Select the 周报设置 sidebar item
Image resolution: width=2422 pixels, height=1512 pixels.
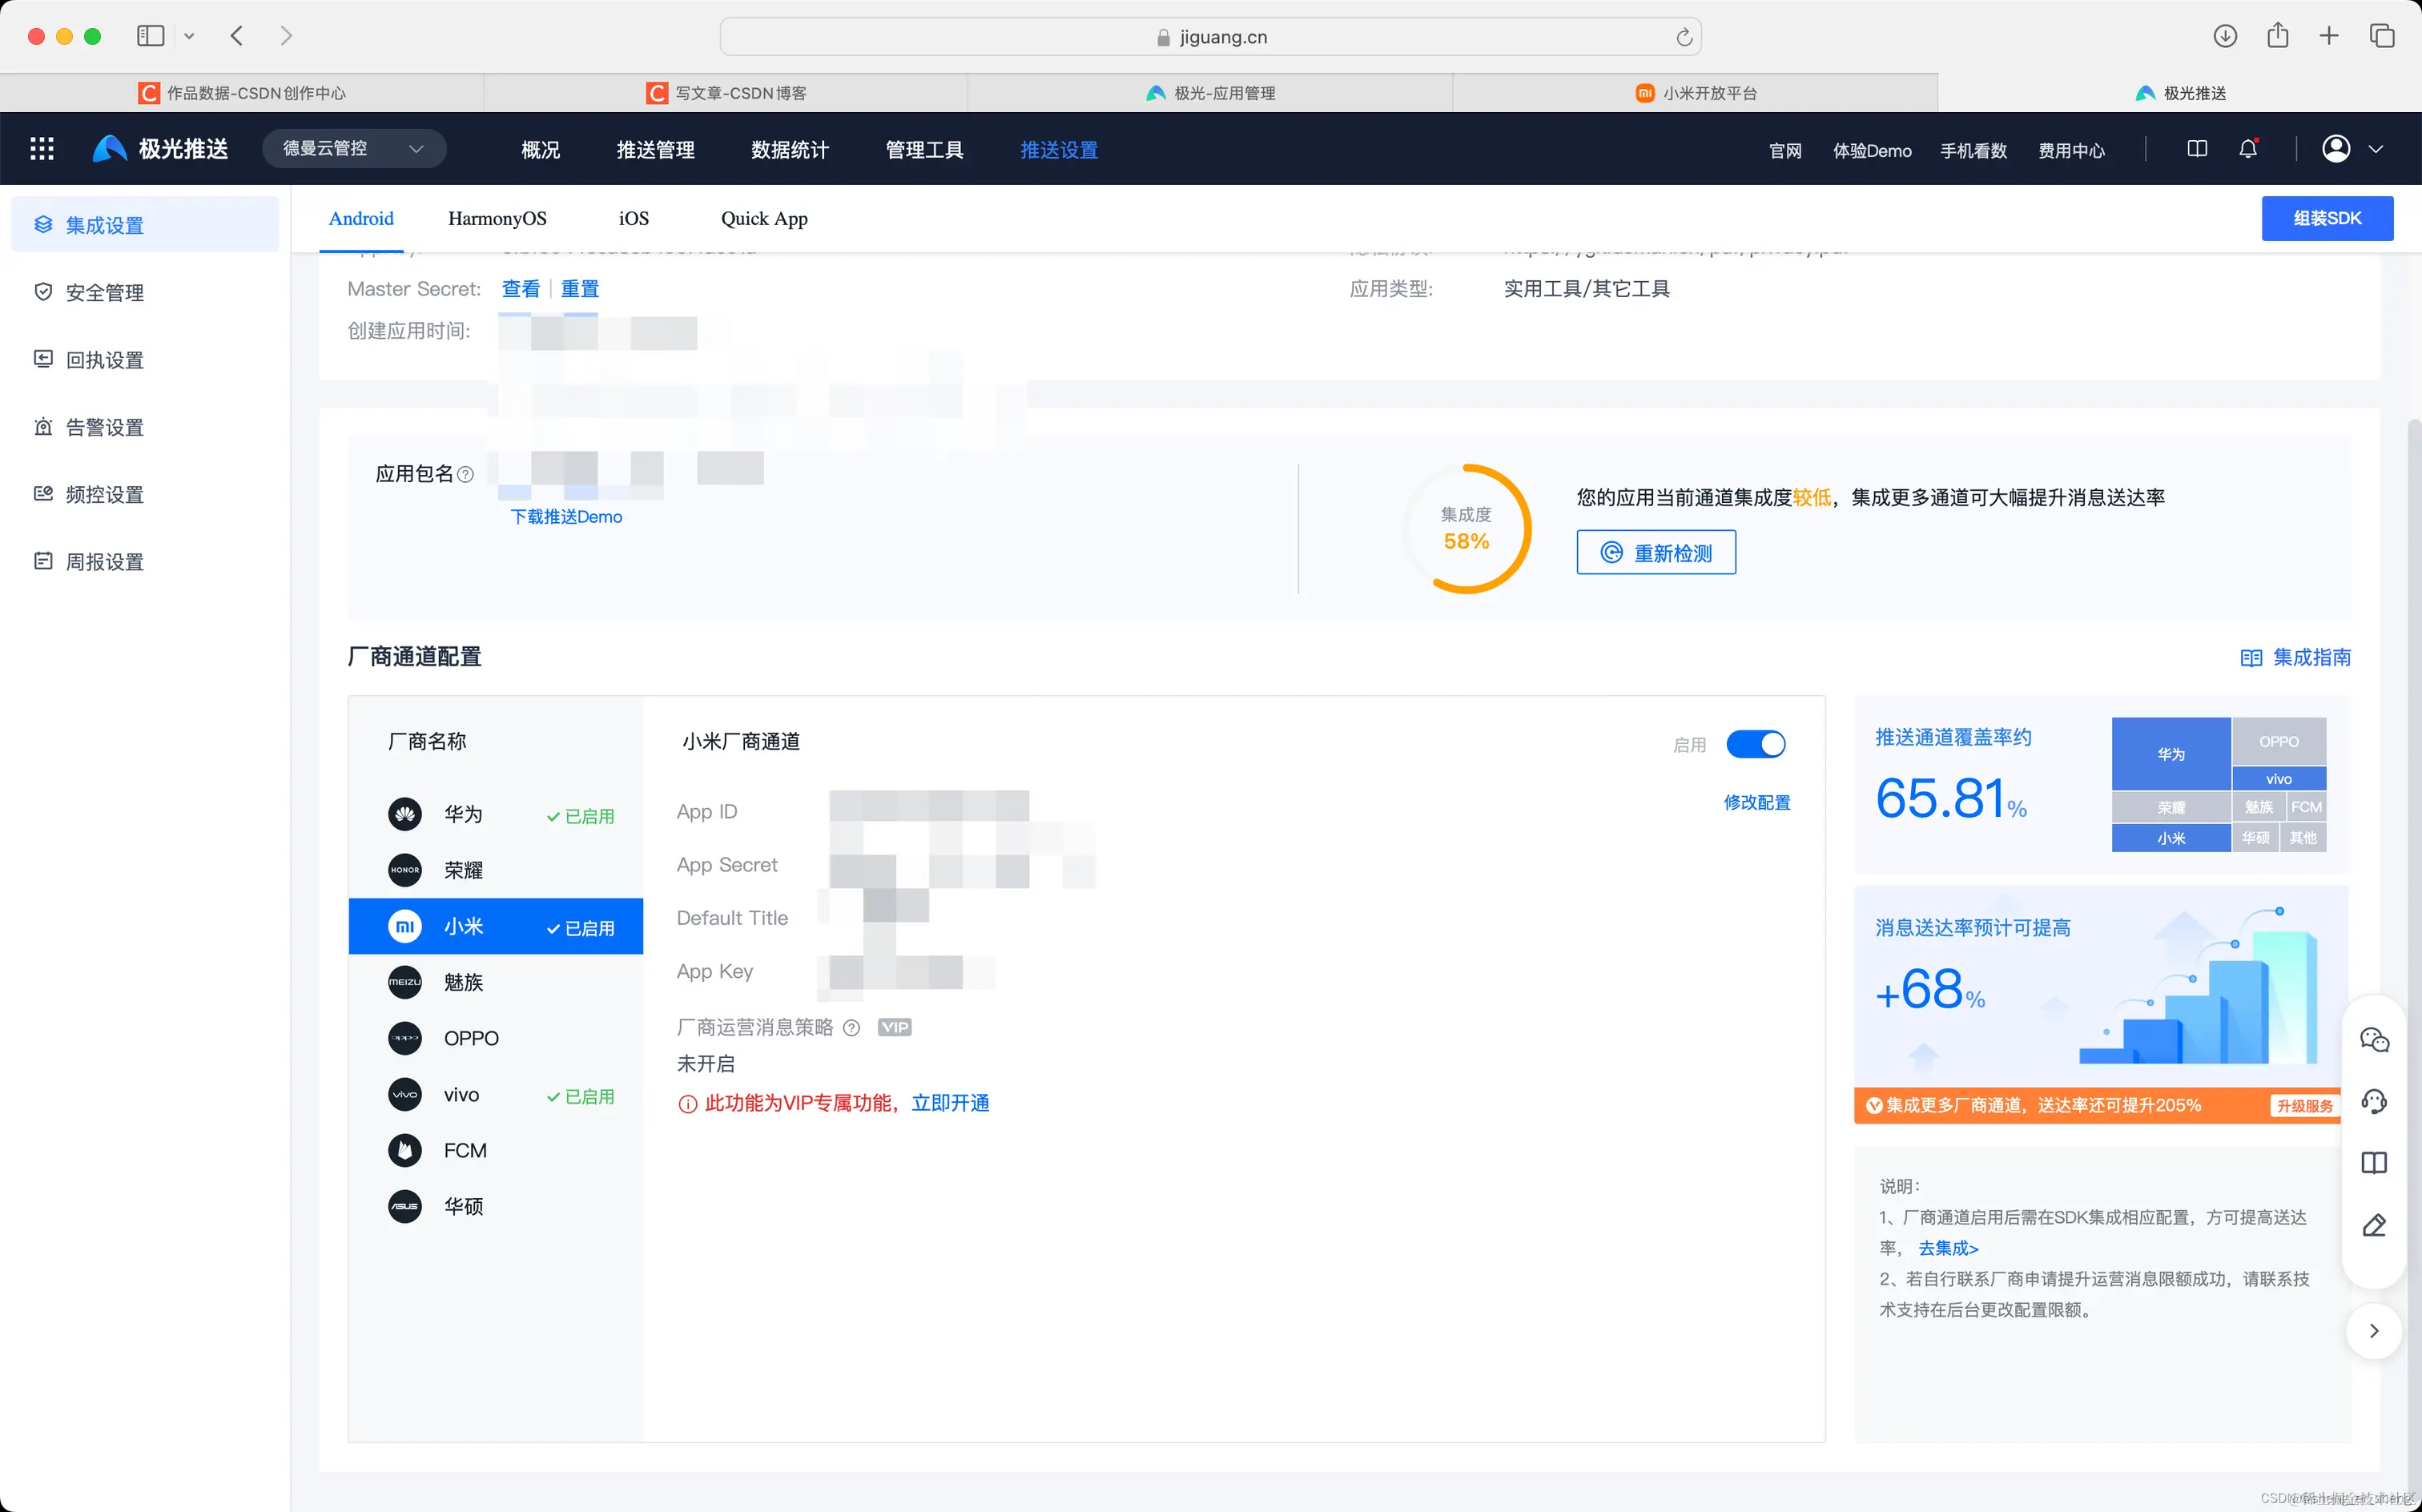click(x=104, y=561)
